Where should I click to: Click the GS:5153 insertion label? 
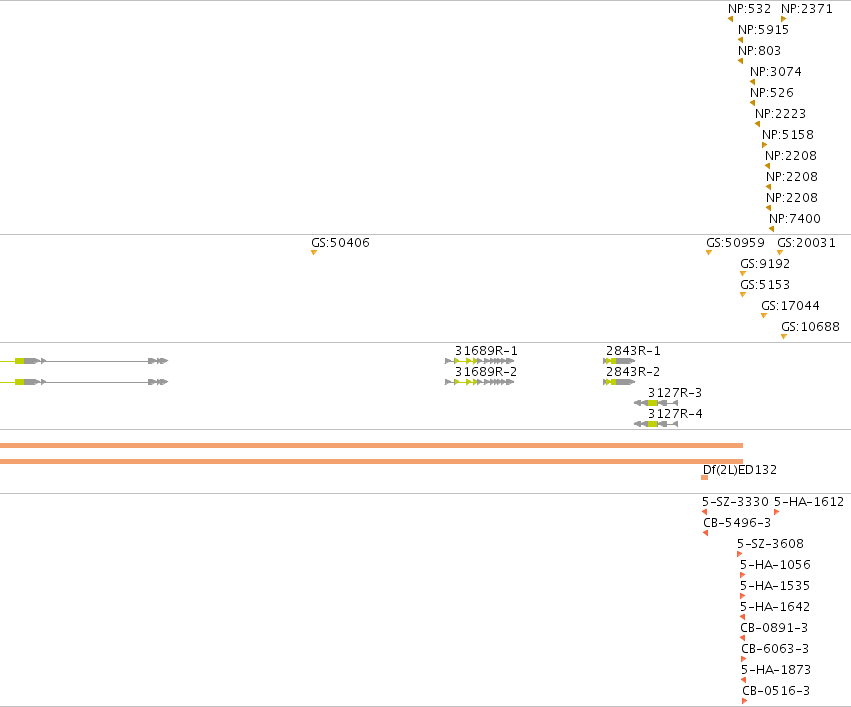coord(765,285)
